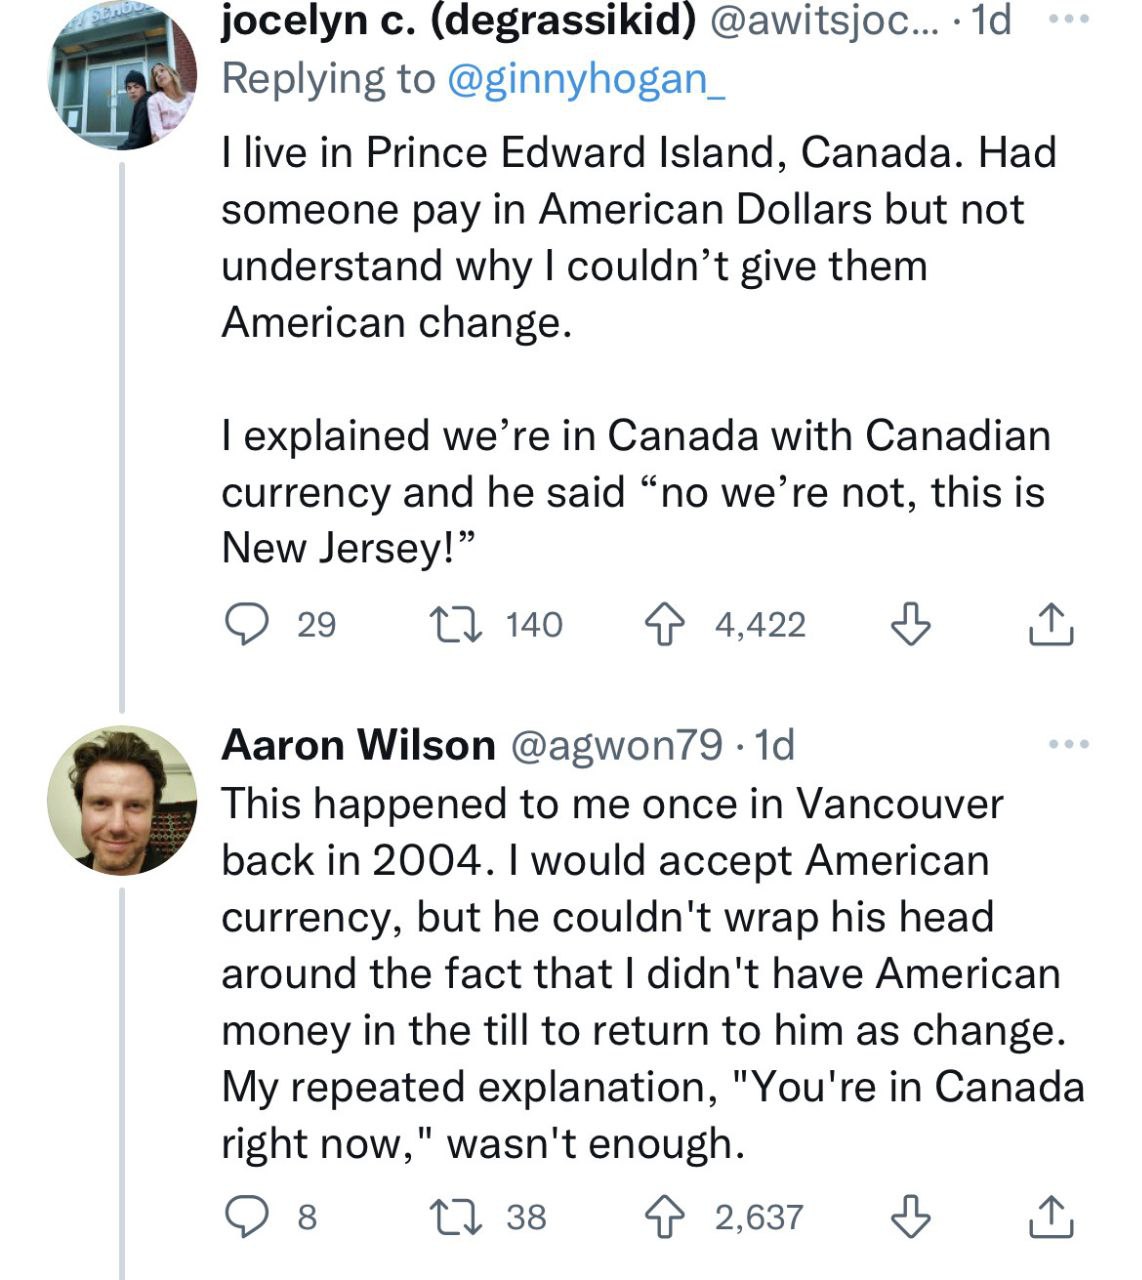Open Aaron Wilson's profile name
The image size is (1142, 1280).
point(358,745)
